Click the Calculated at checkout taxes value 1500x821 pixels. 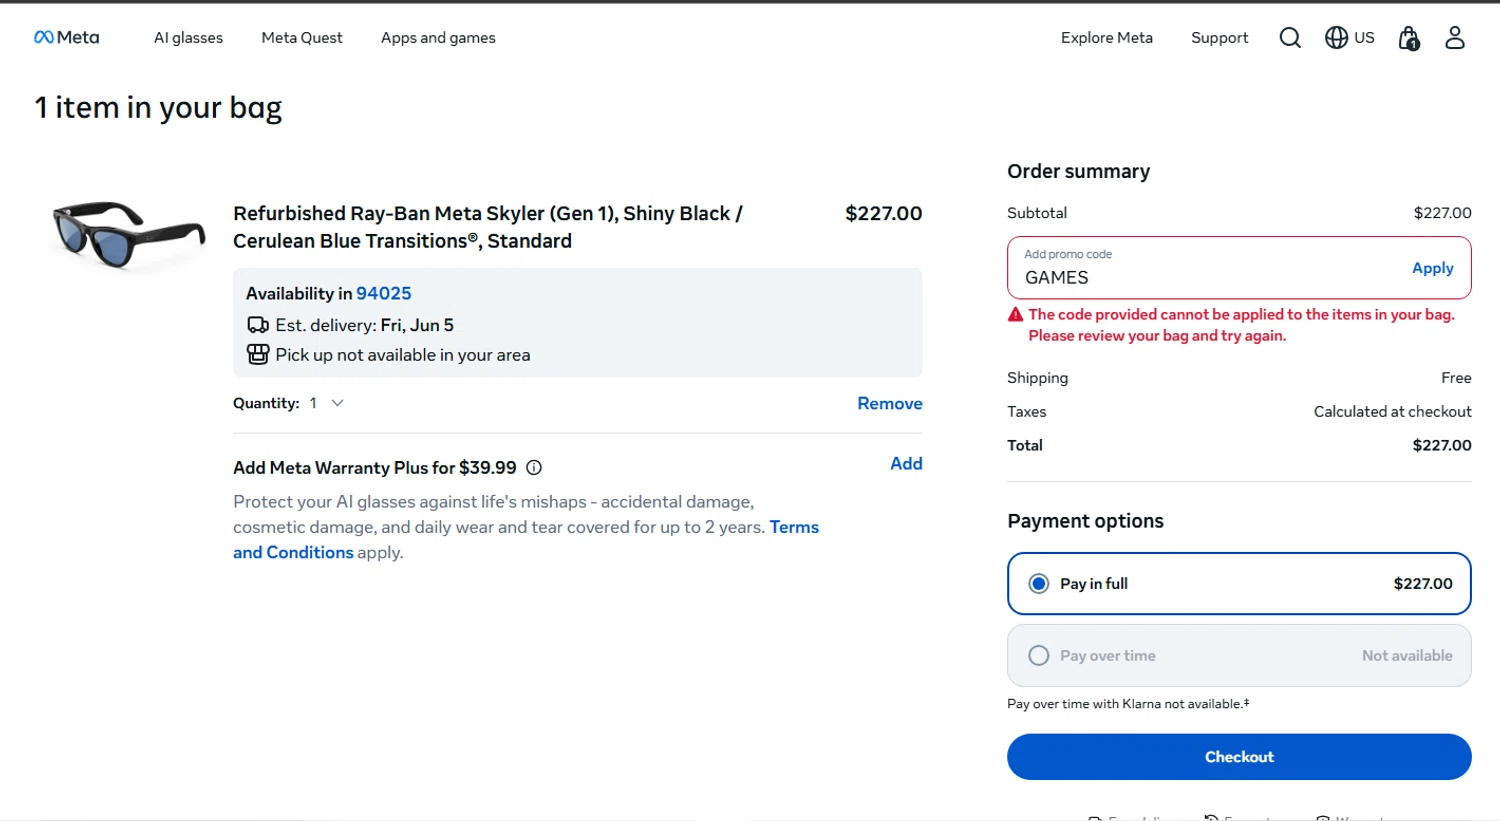click(x=1392, y=411)
